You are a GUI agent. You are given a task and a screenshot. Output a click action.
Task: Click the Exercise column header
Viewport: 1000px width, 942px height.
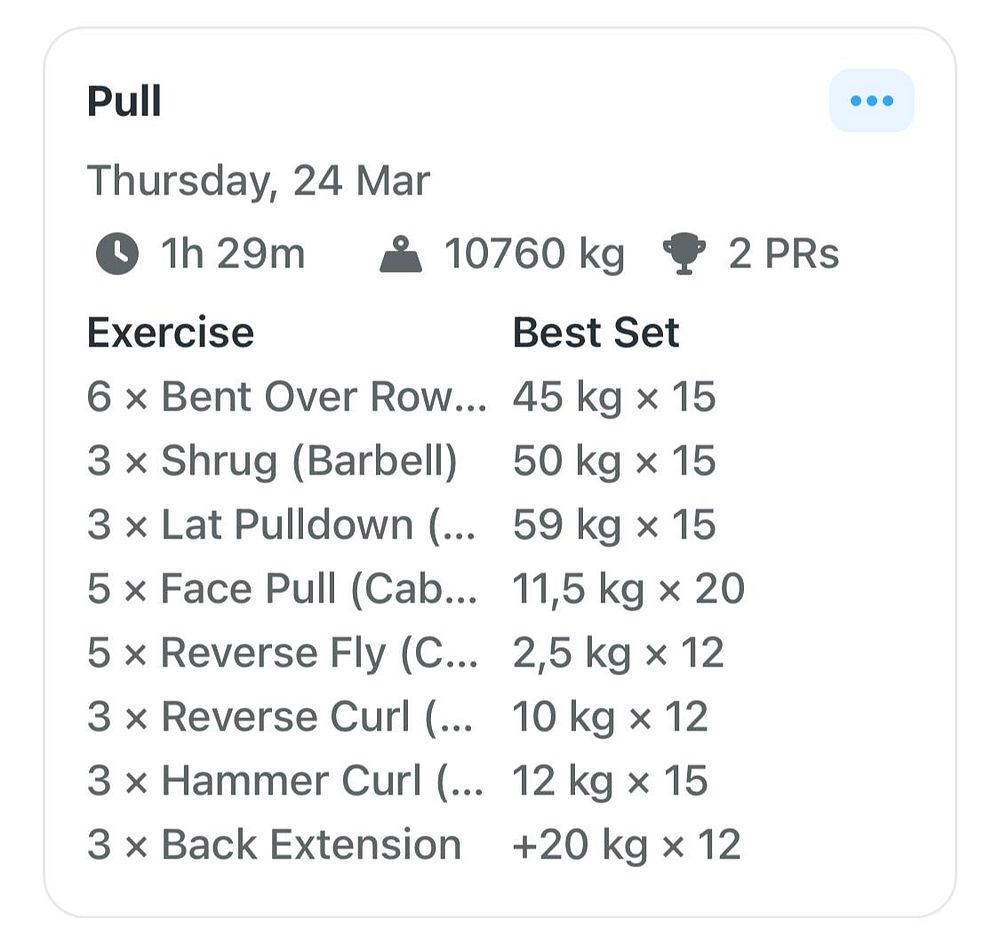click(171, 333)
